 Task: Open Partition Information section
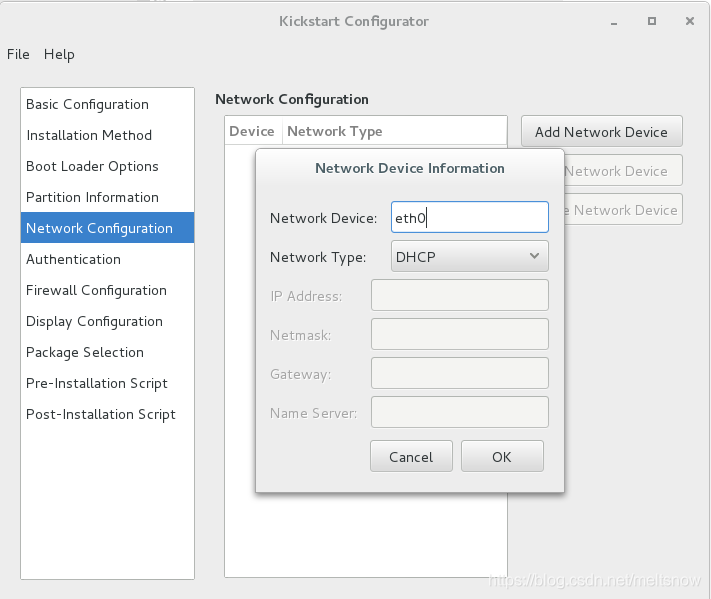click(x=107, y=197)
